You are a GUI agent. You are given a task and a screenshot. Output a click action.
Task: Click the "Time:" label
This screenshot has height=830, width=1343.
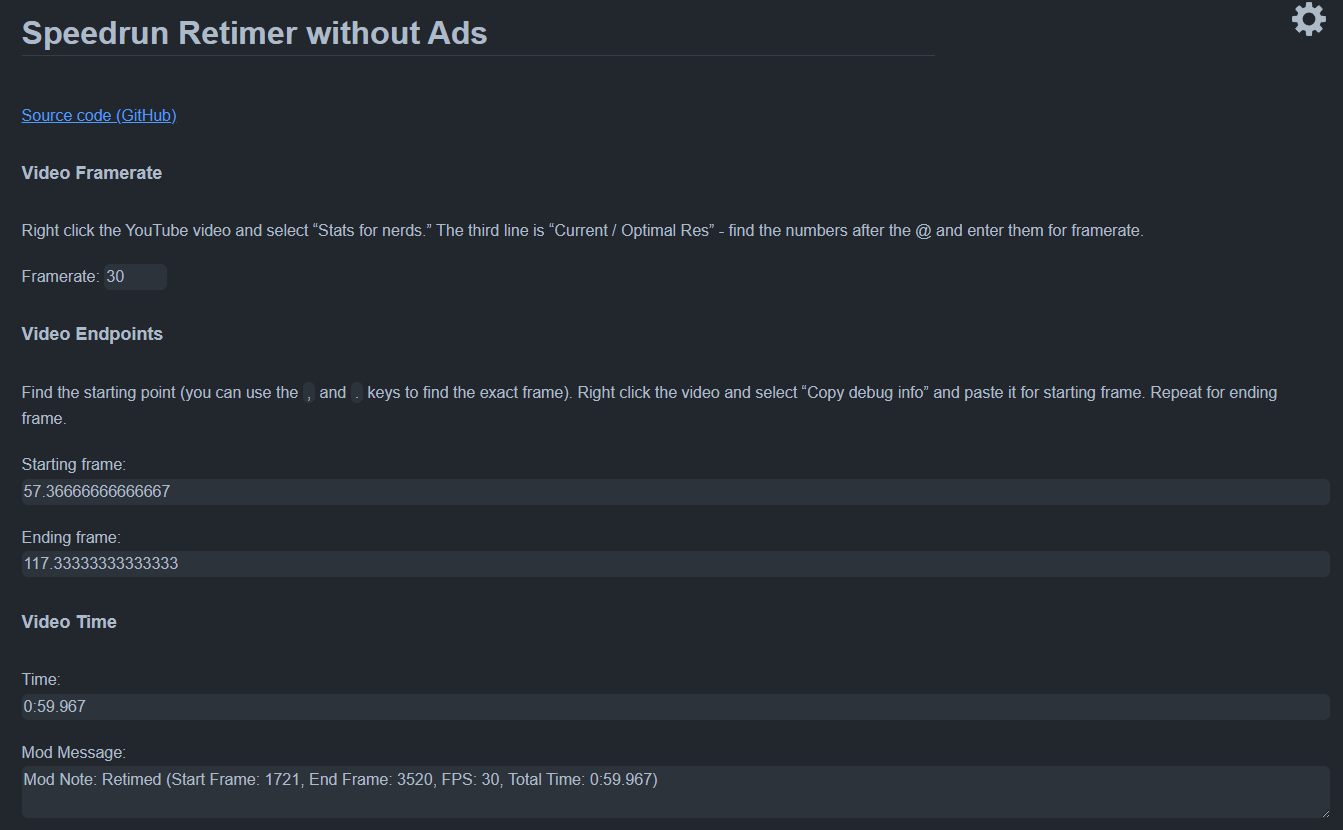41,680
